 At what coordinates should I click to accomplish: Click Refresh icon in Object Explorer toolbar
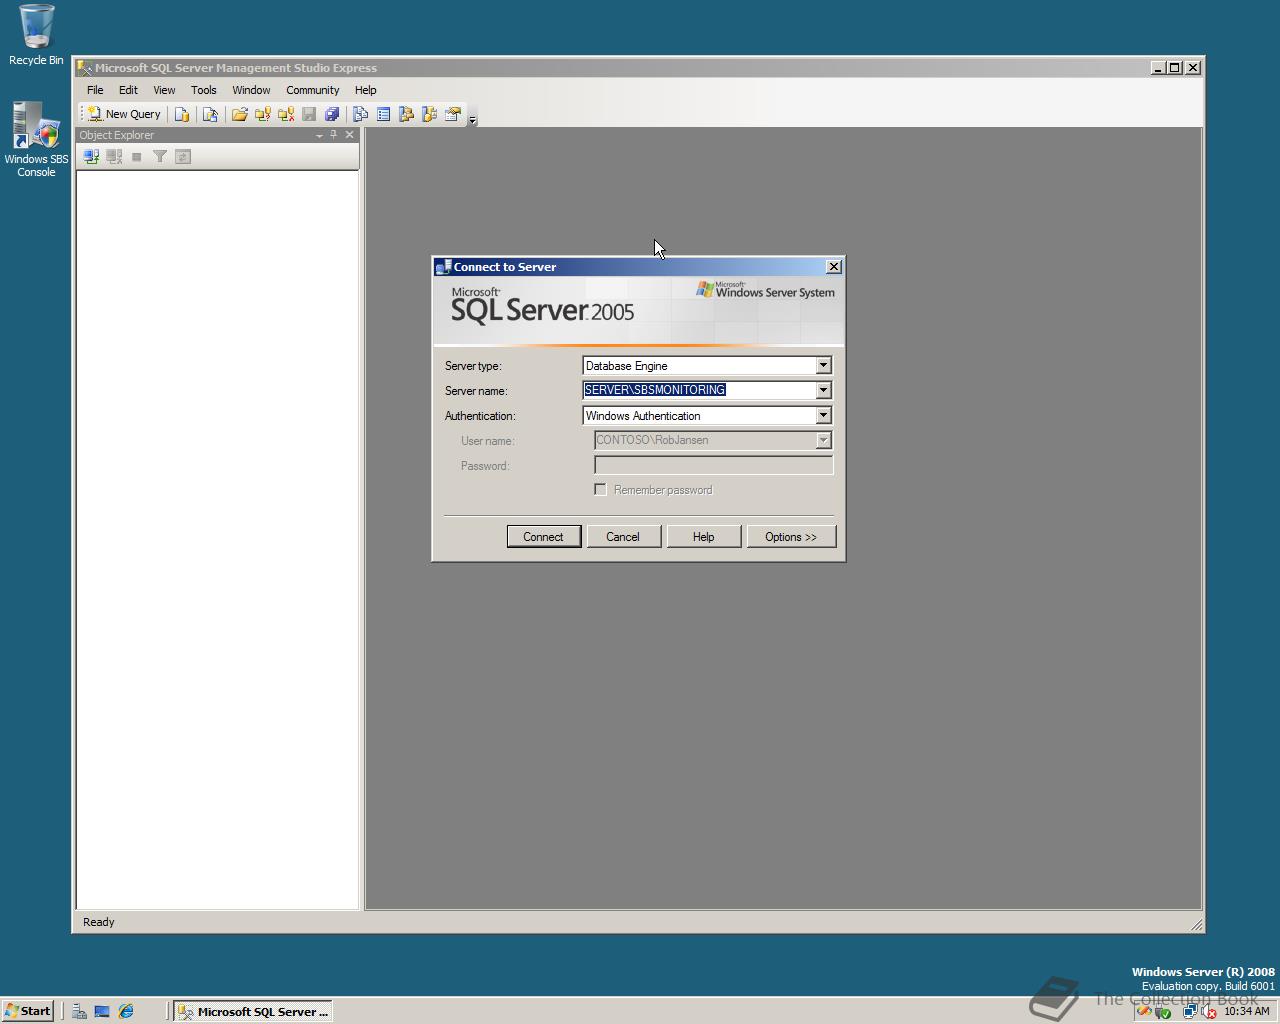tap(183, 156)
